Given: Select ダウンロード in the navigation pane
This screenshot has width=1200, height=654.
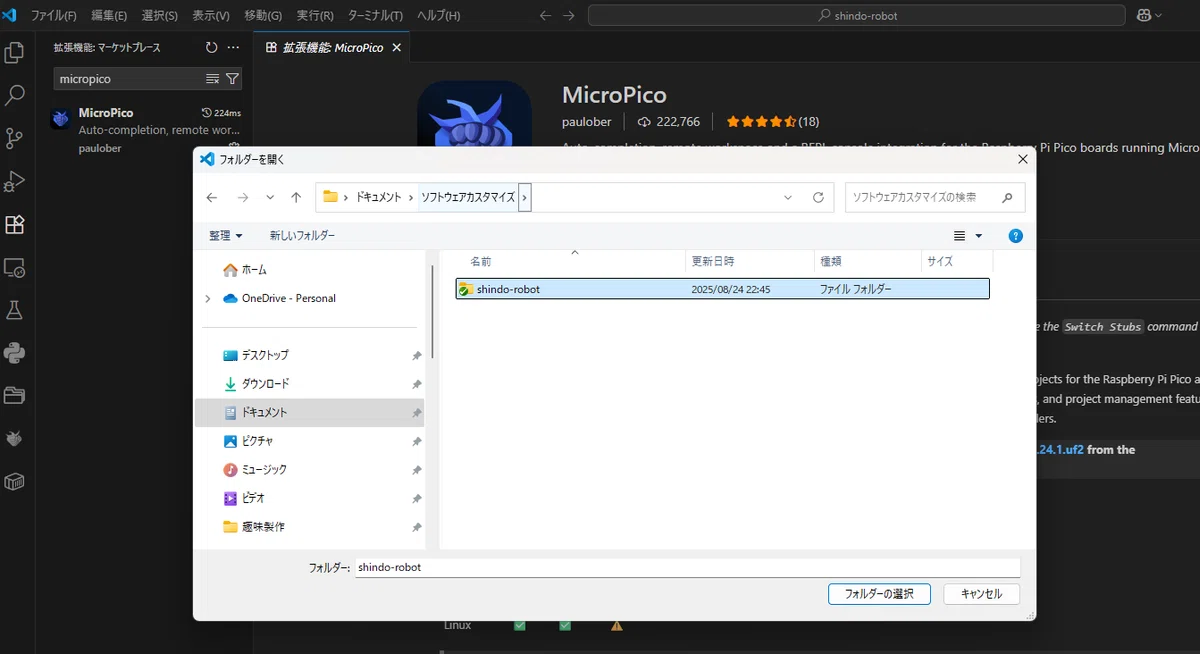Looking at the screenshot, I should click(x=265, y=384).
